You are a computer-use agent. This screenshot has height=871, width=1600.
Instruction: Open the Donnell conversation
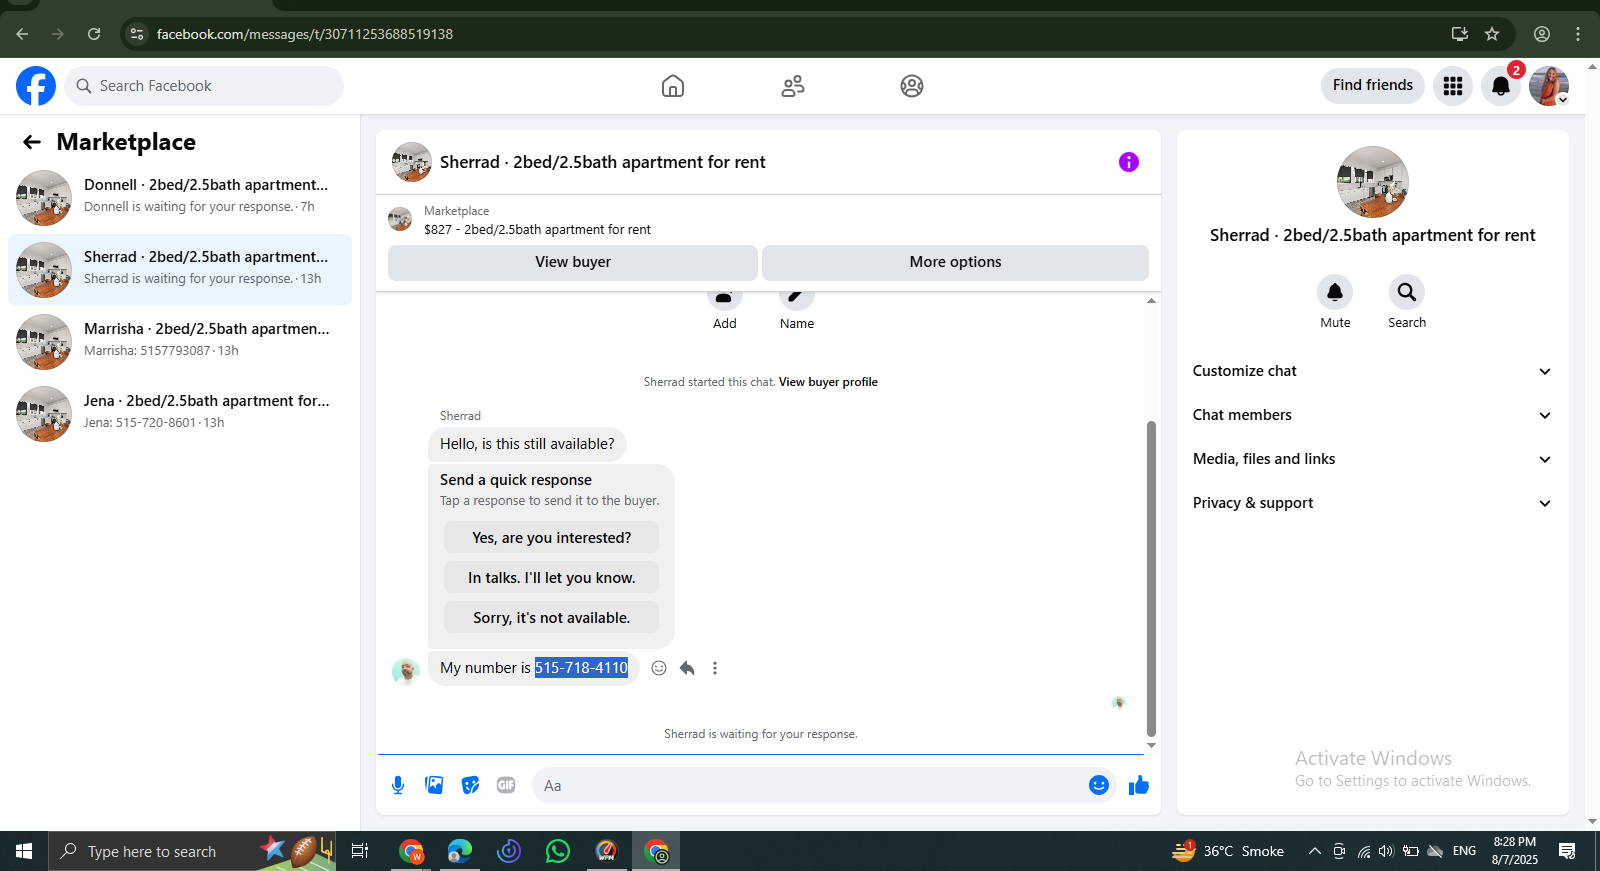(180, 197)
